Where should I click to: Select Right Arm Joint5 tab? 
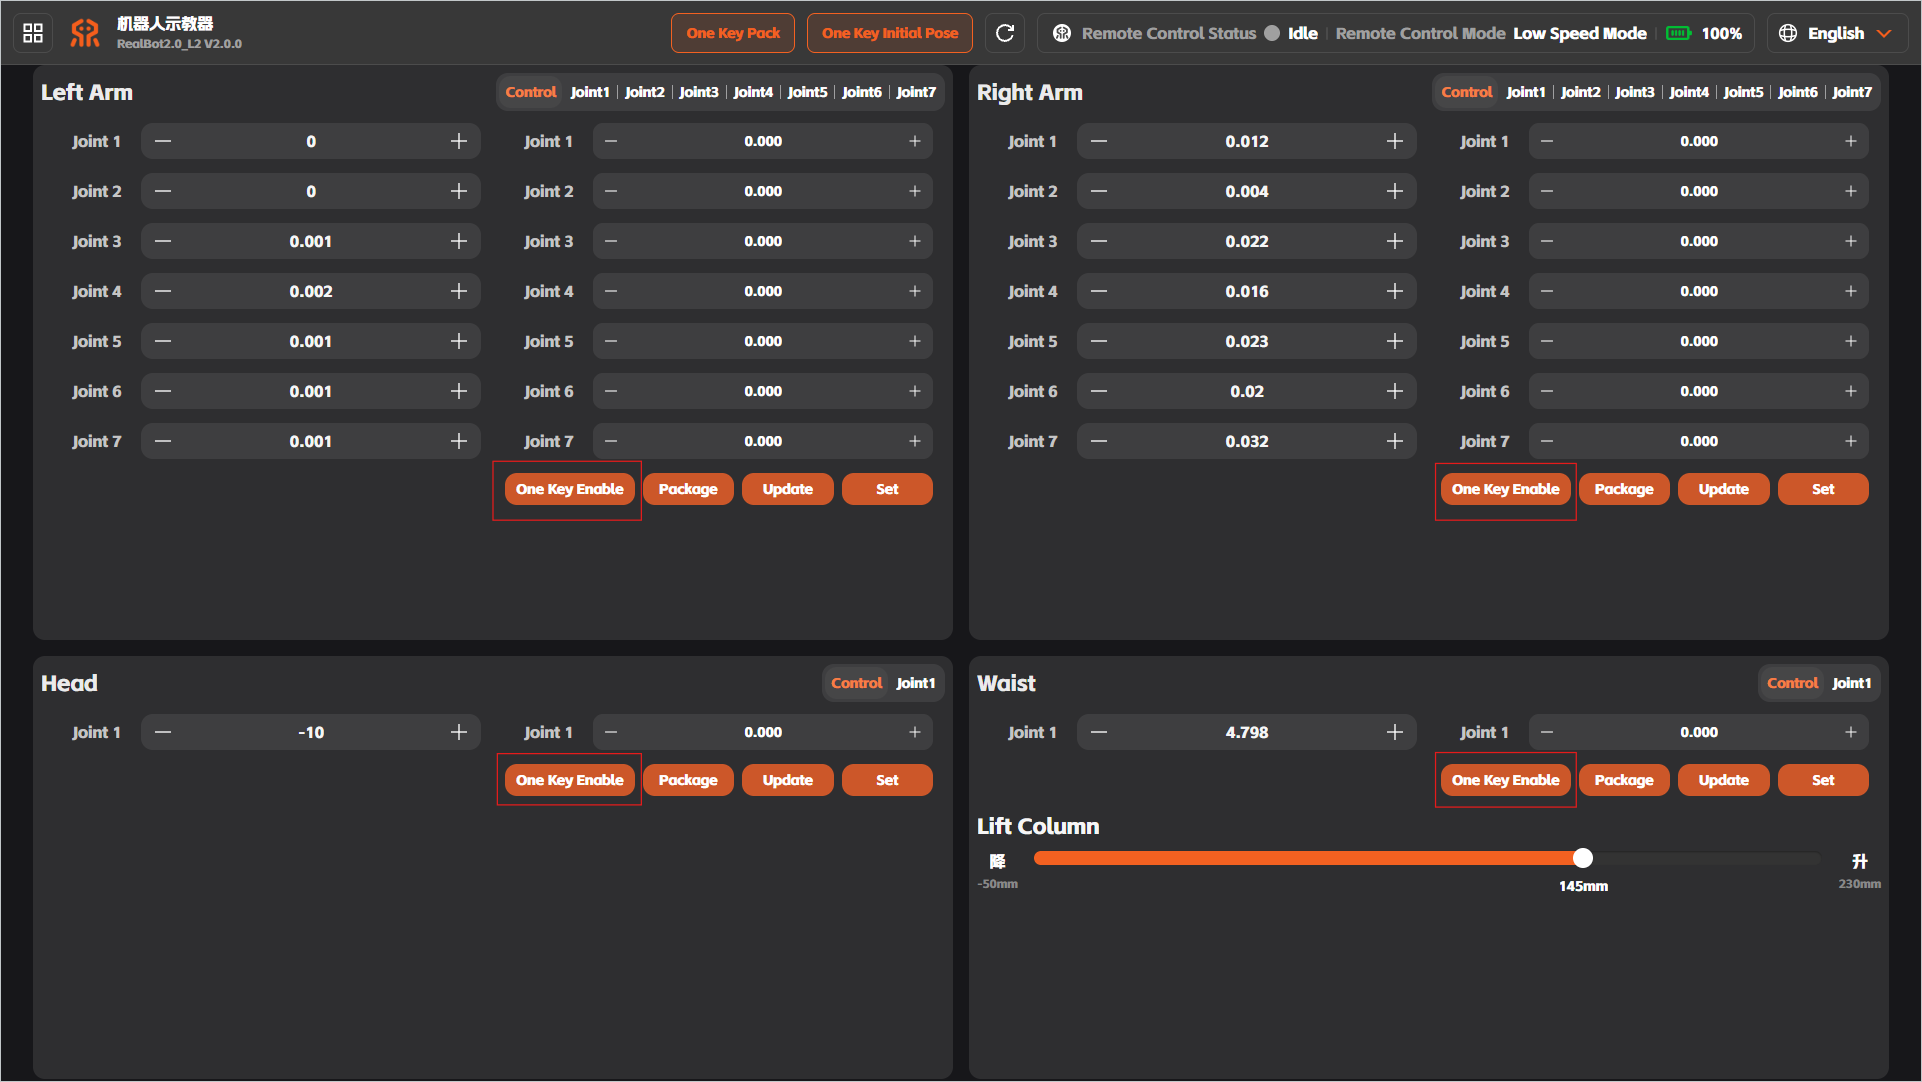[x=1743, y=92]
